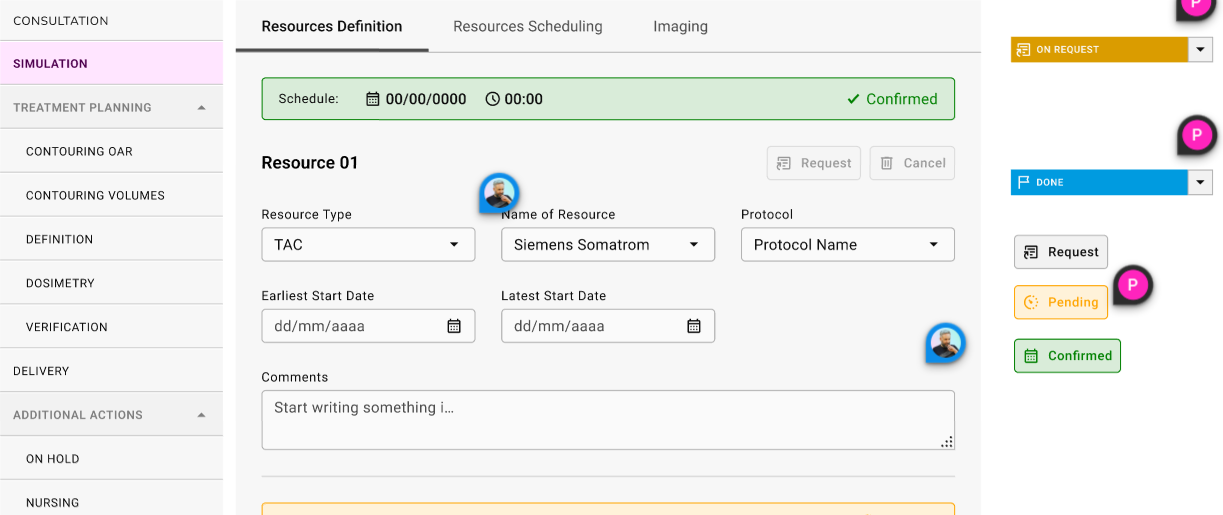Screen dimensions: 1223x515
Task: Click pink P avatar beside Pending badge
Action: tap(1133, 286)
